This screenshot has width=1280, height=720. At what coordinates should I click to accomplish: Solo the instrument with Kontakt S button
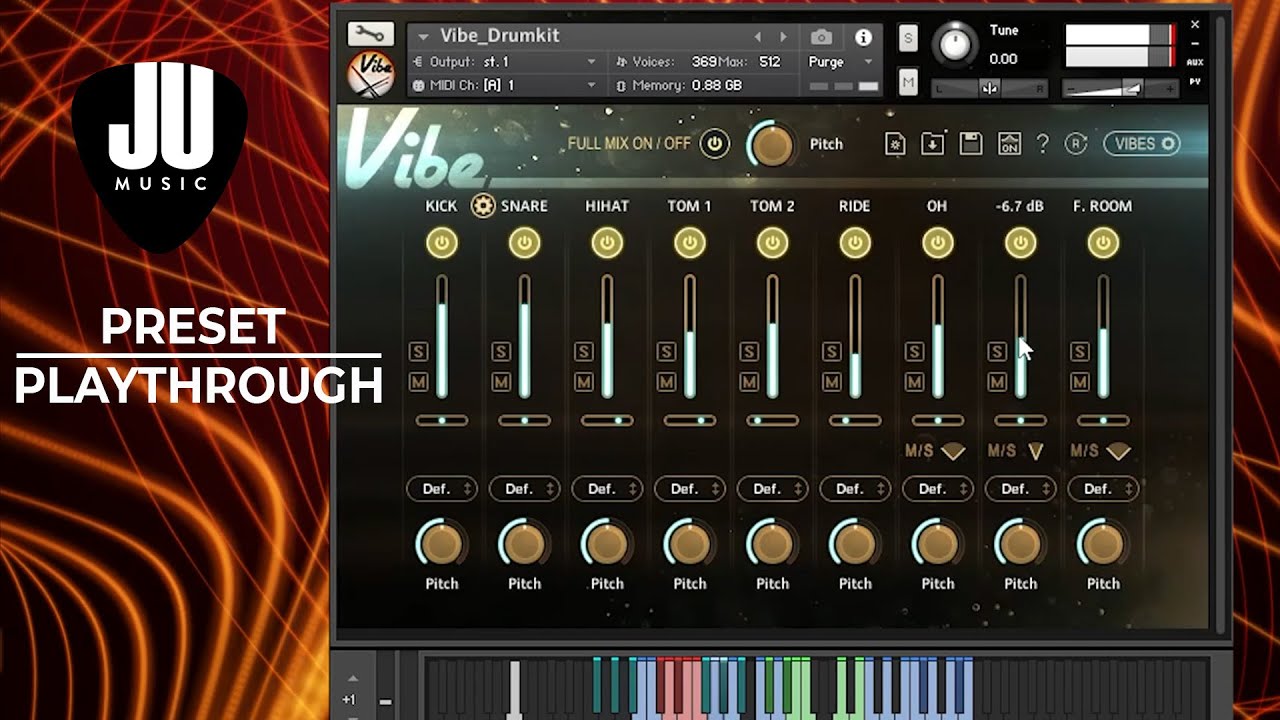tap(908, 38)
